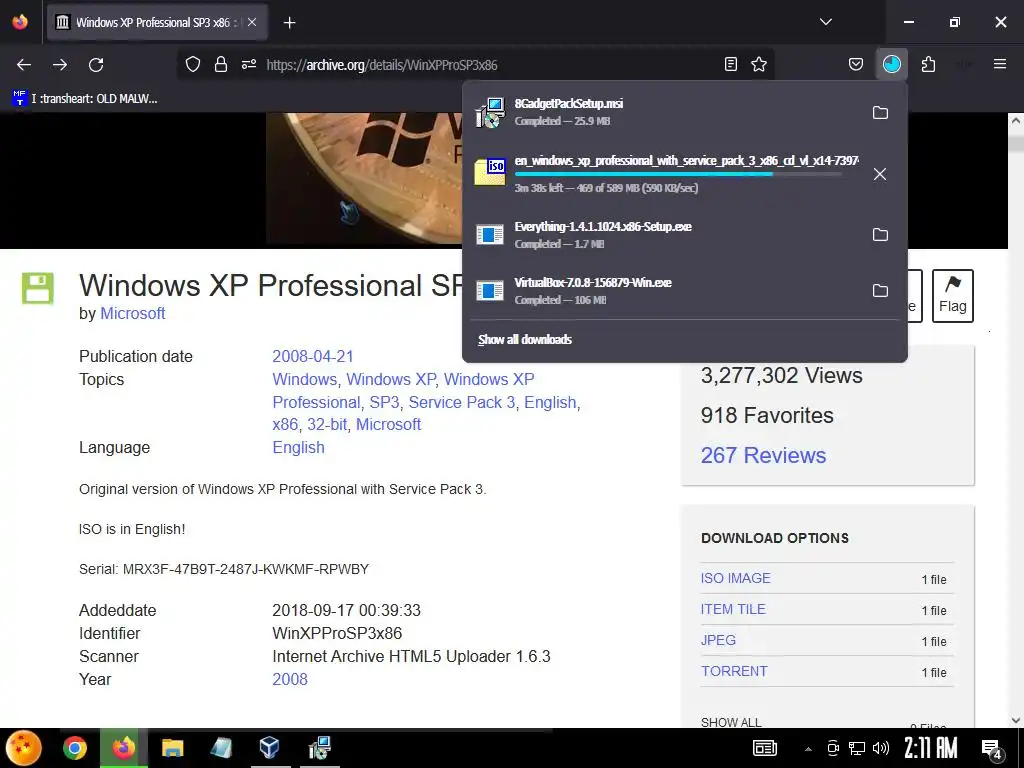Viewport: 1024px width, 768px height.
Task: Click the page vertical scrollbar
Action: coord(1015,418)
